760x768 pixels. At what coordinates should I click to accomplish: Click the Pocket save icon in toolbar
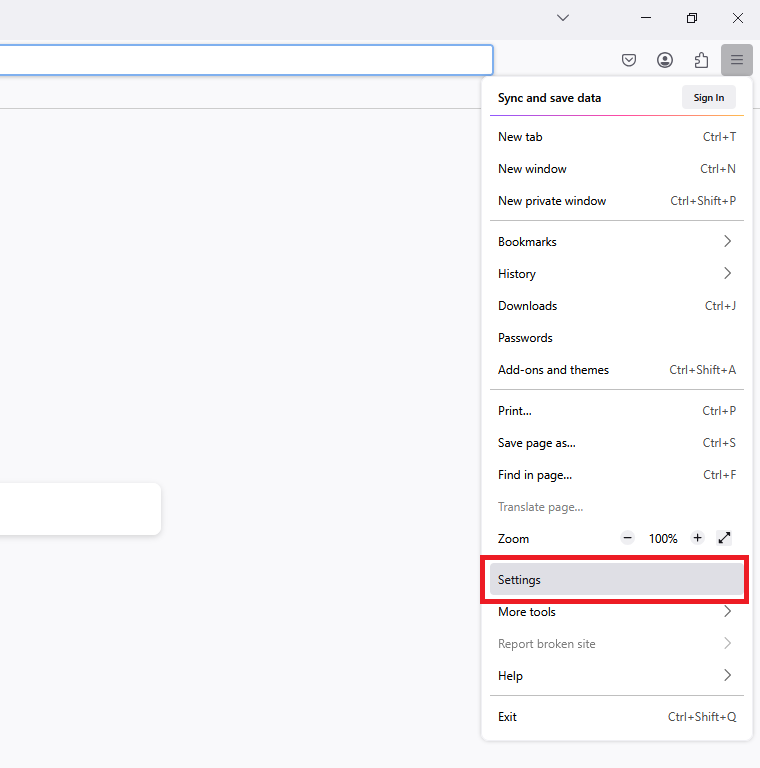point(629,60)
